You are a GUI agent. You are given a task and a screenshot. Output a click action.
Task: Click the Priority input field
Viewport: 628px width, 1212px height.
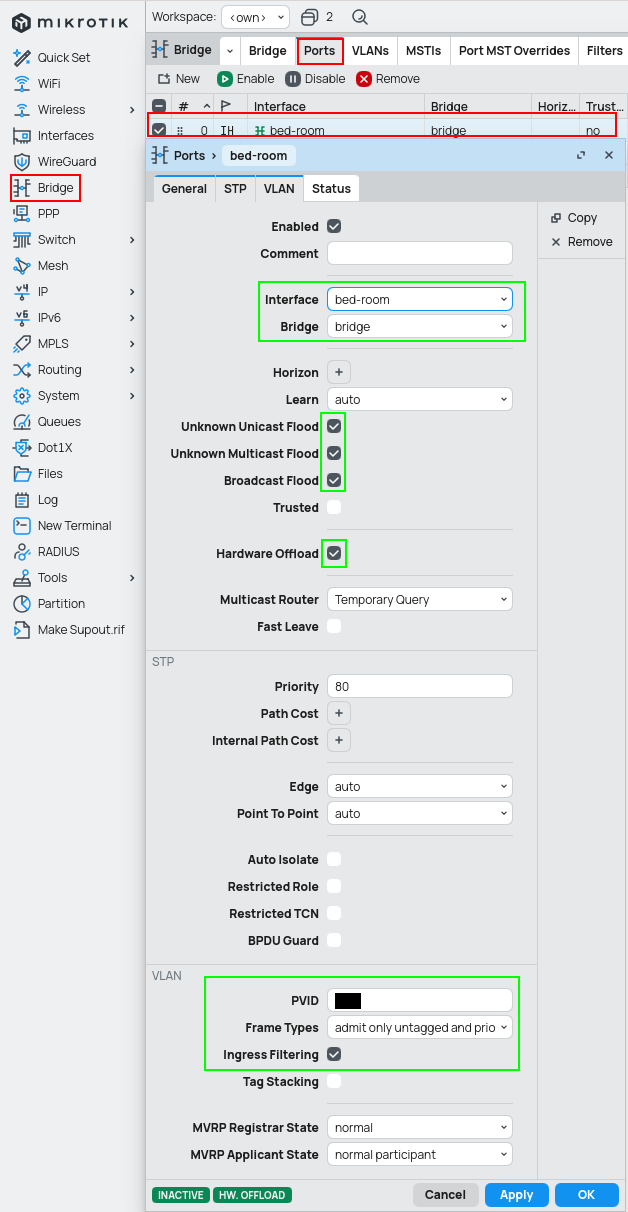[420, 687]
